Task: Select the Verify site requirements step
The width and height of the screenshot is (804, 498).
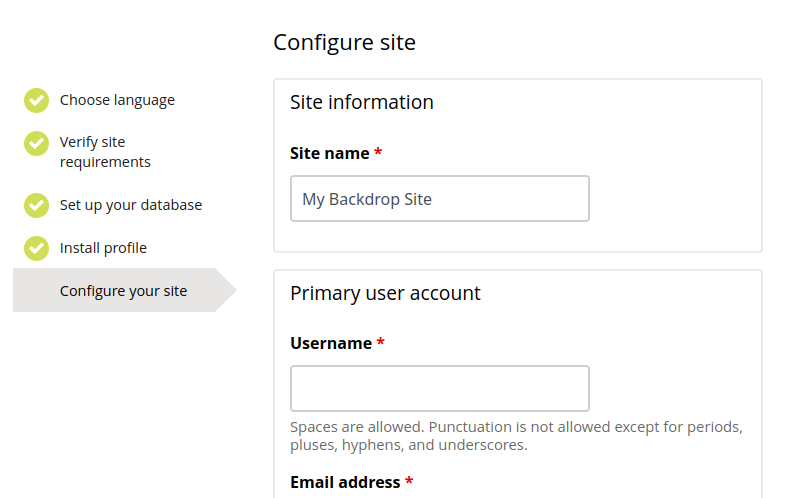Action: pyautogui.click(x=105, y=152)
